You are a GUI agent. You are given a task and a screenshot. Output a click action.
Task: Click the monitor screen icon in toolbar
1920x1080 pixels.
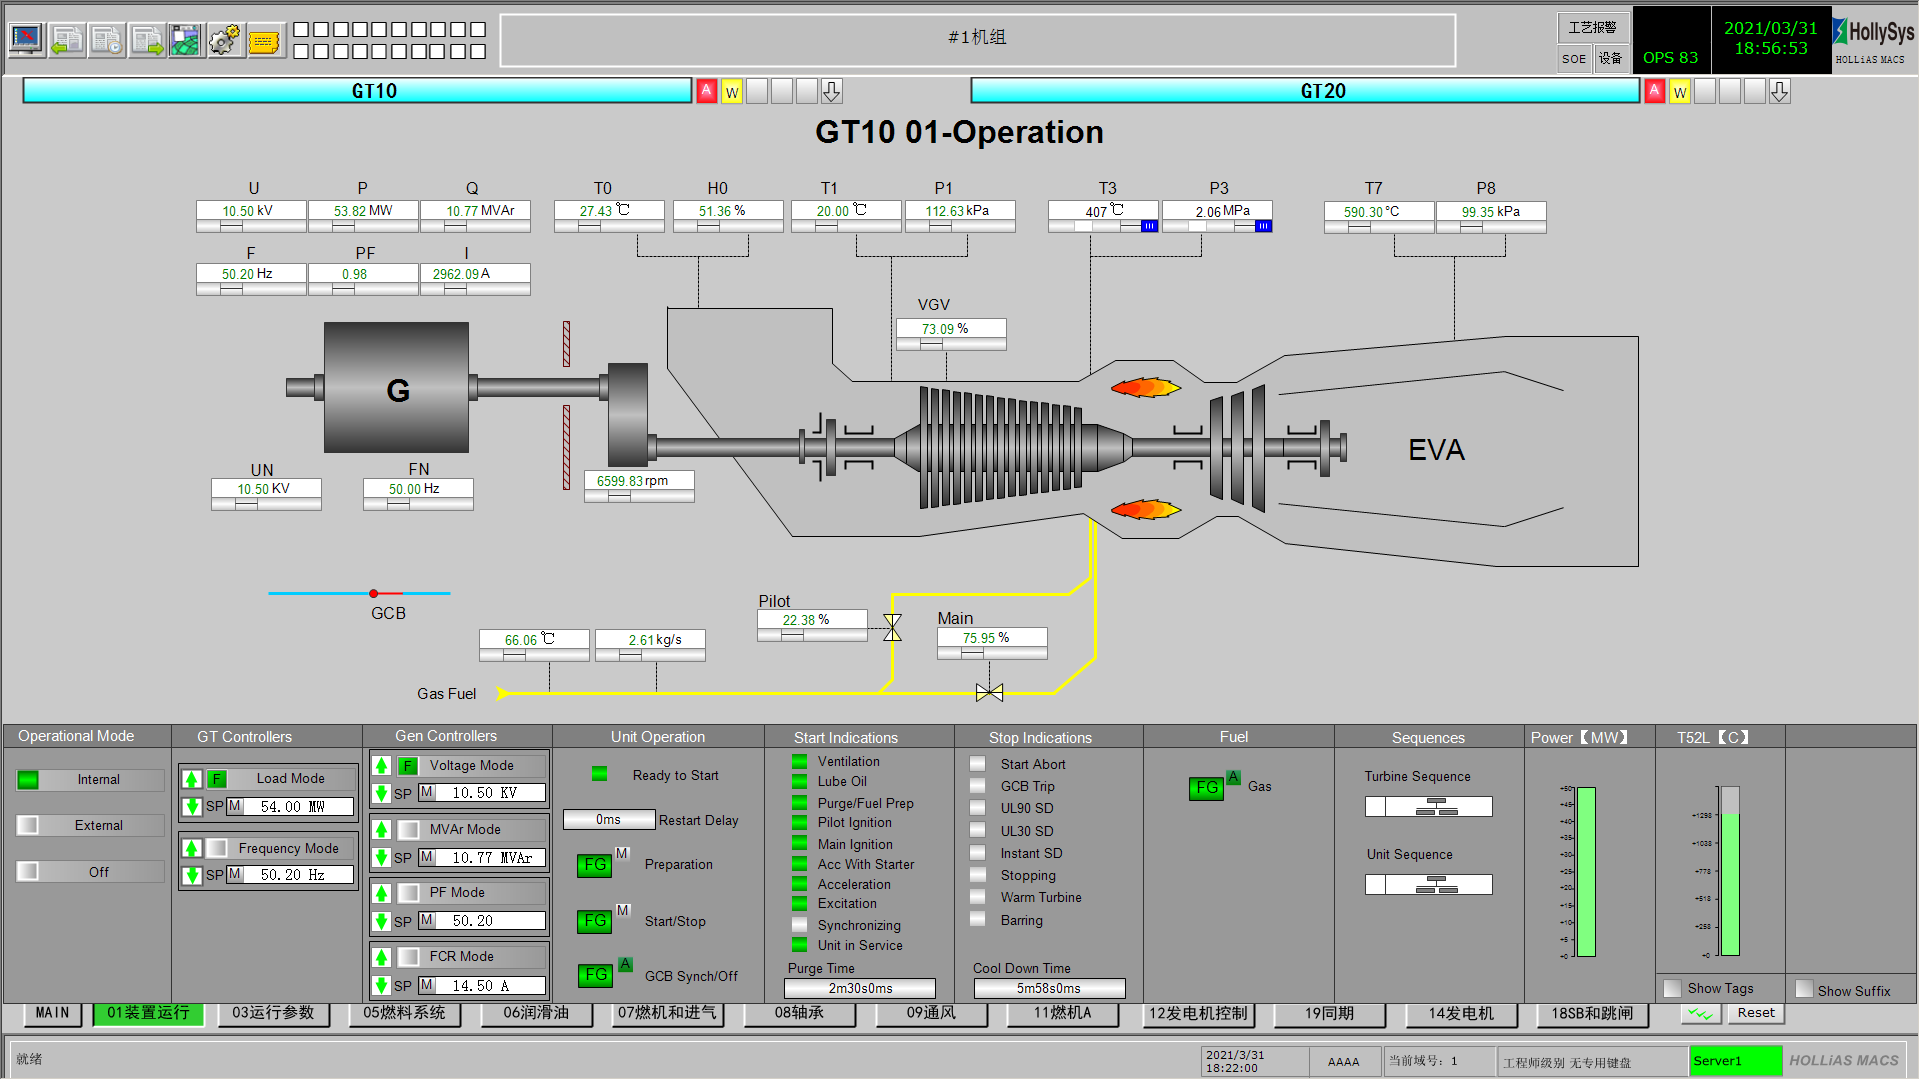[x=27, y=40]
